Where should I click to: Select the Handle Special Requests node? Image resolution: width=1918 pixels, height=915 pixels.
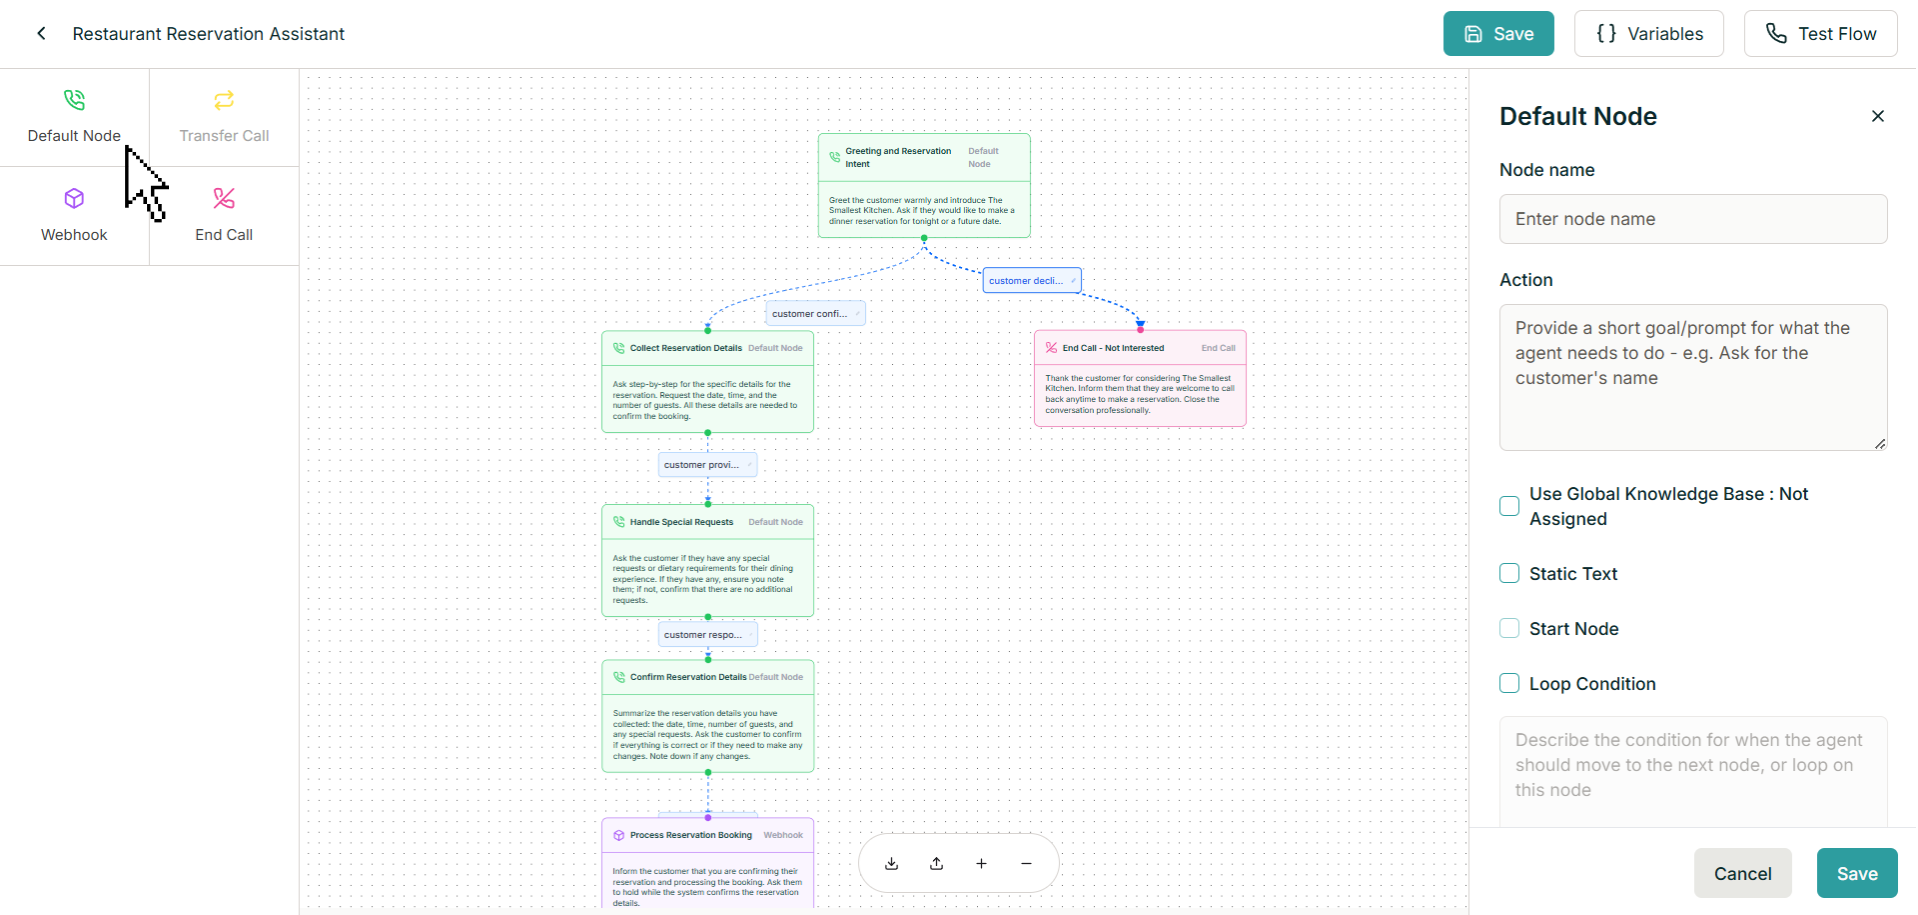707,561
